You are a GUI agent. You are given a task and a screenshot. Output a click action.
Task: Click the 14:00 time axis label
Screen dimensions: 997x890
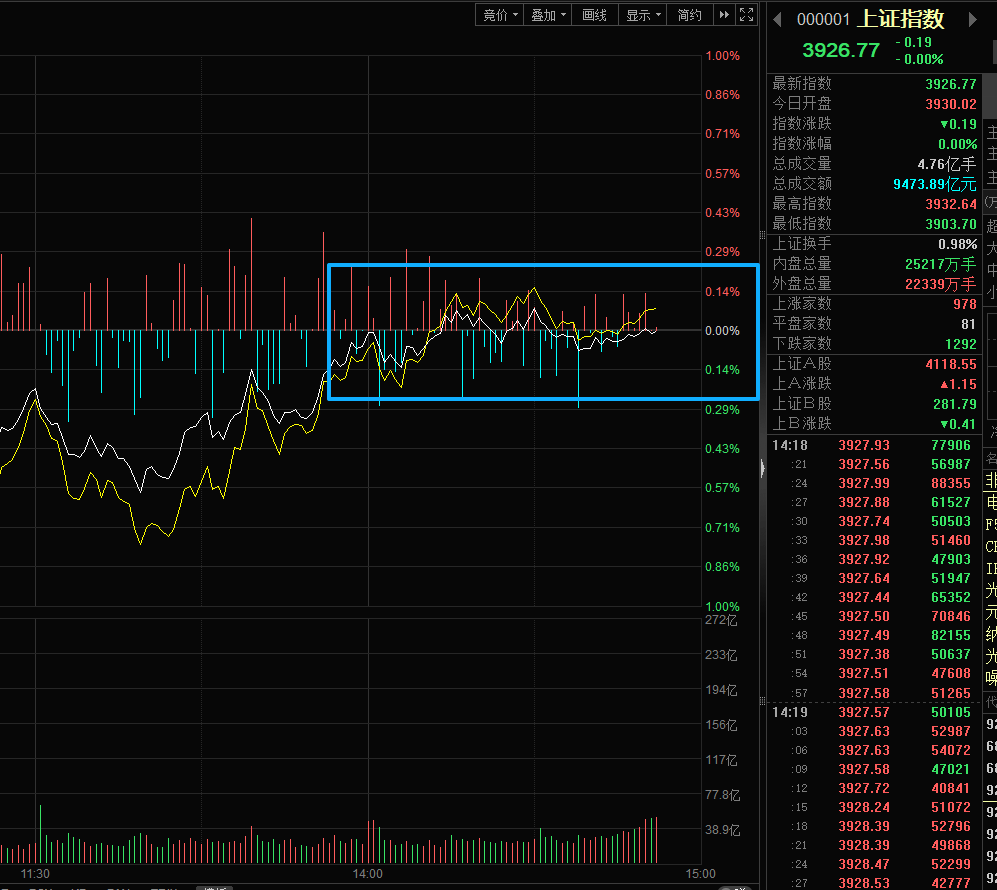click(368, 874)
